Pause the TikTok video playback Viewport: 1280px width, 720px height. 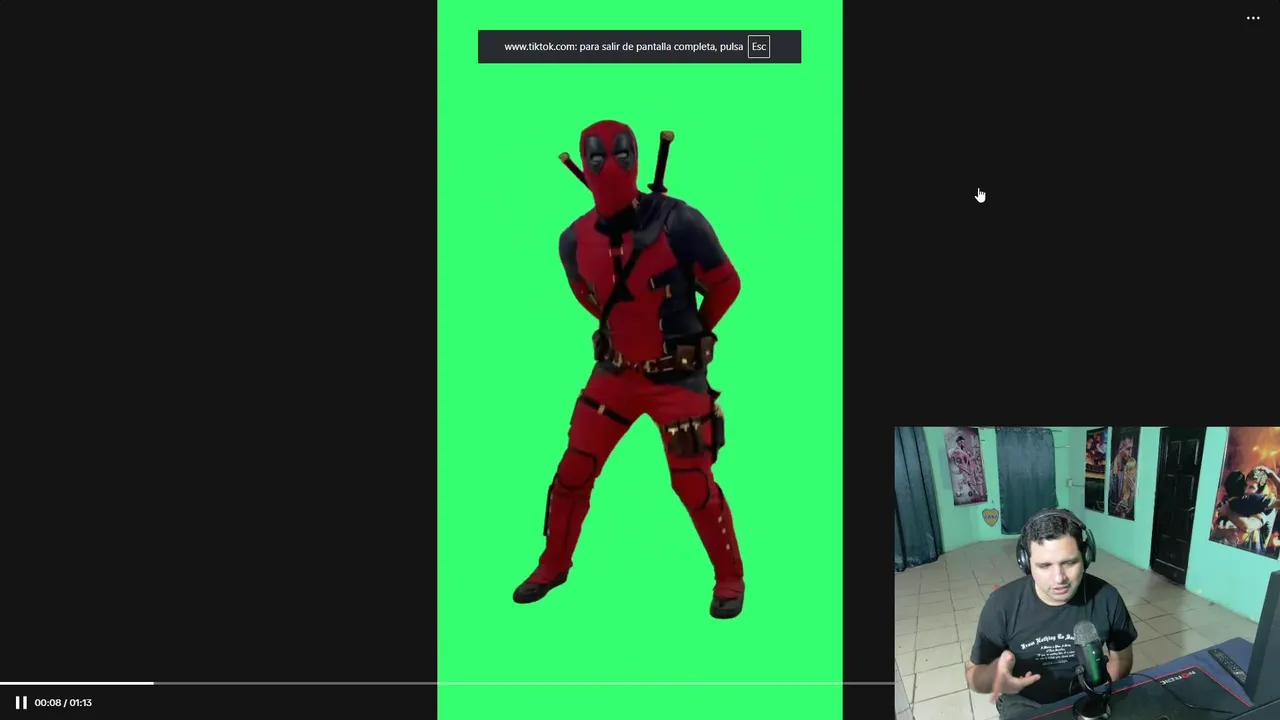click(x=21, y=702)
